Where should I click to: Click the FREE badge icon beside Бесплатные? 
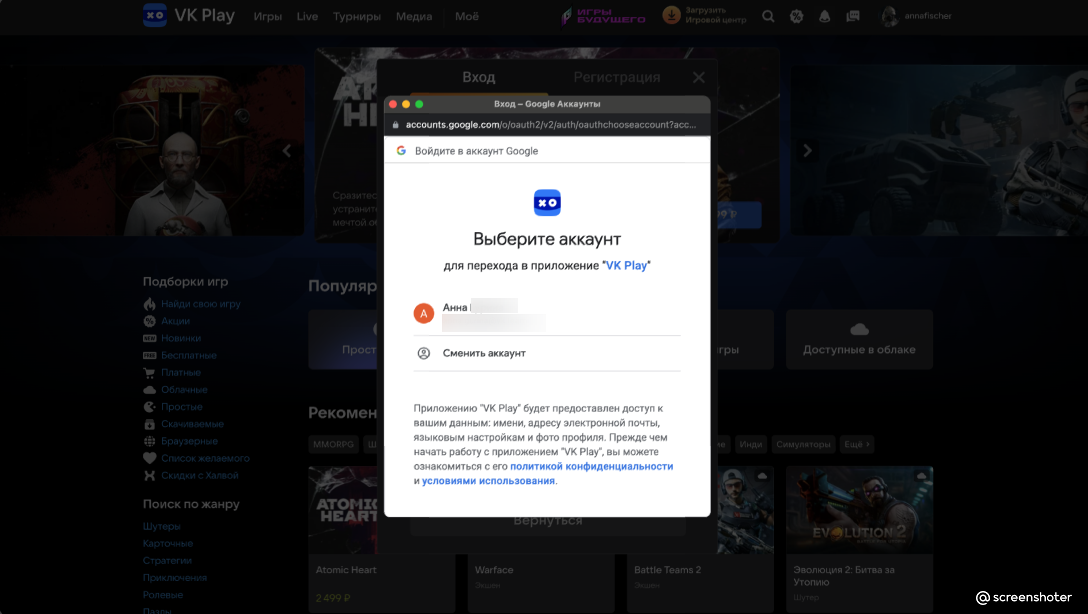click(149, 355)
